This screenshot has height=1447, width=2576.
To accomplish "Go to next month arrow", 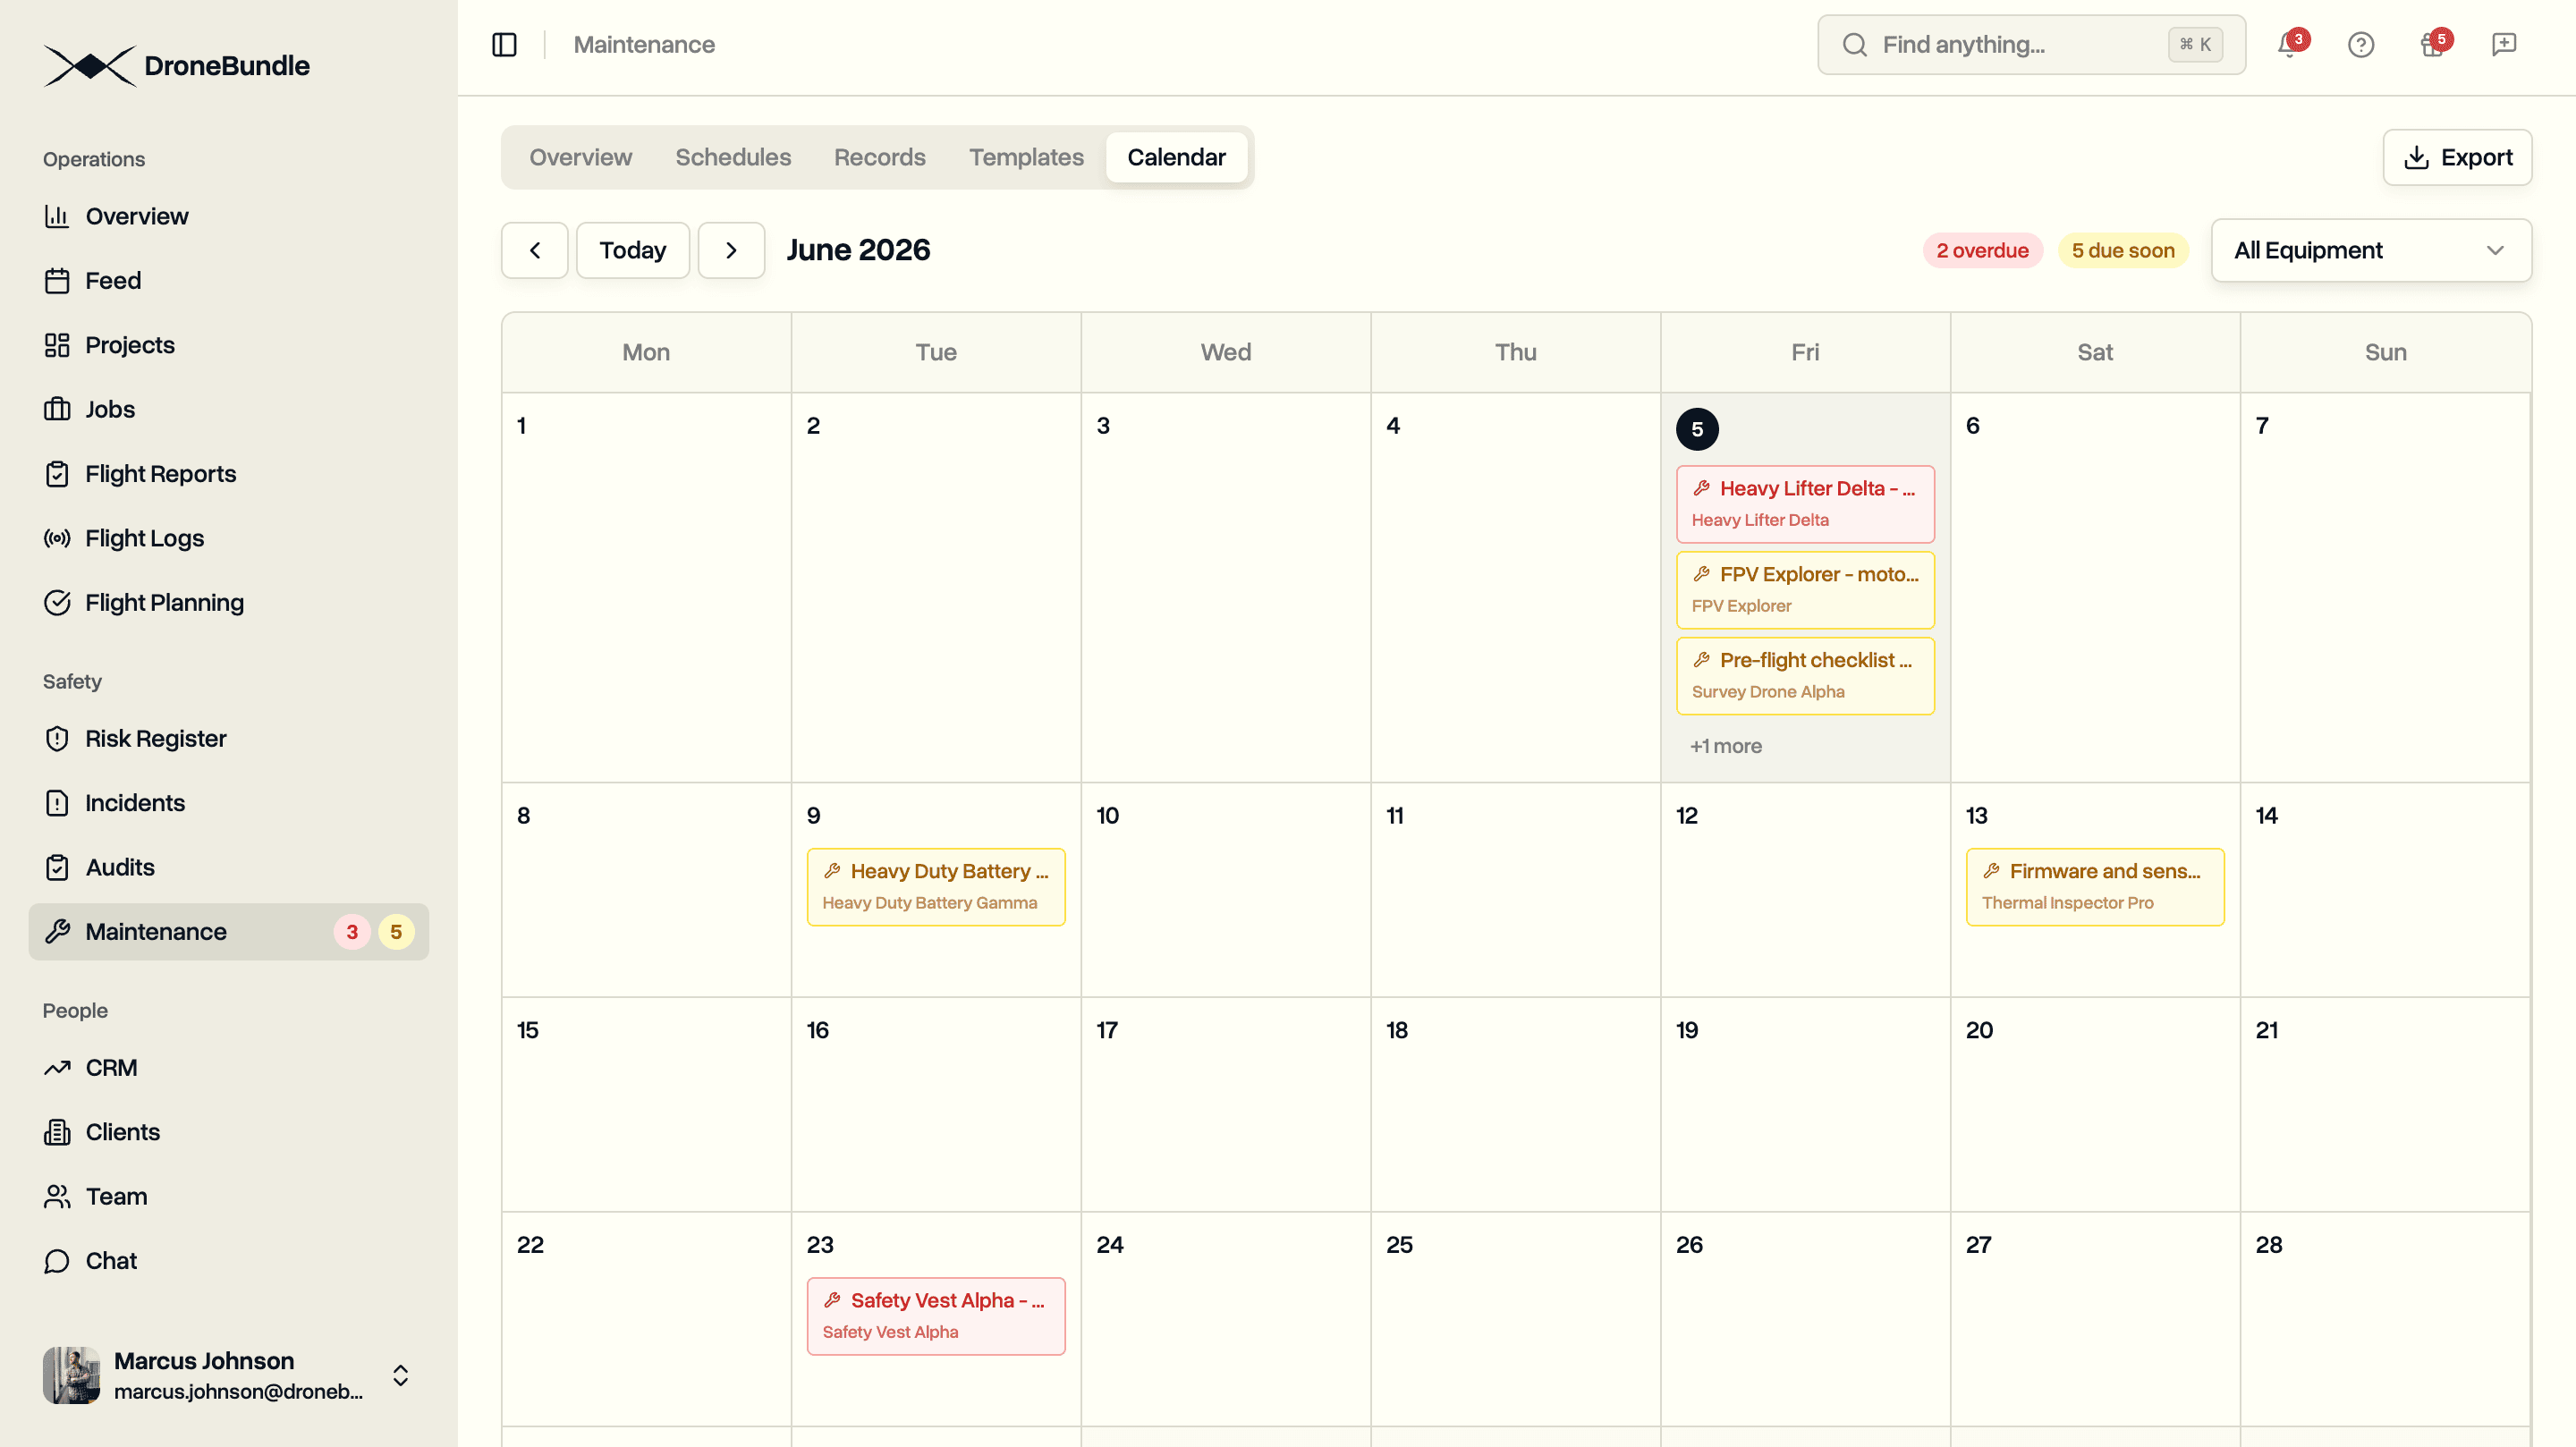I will pos(731,250).
